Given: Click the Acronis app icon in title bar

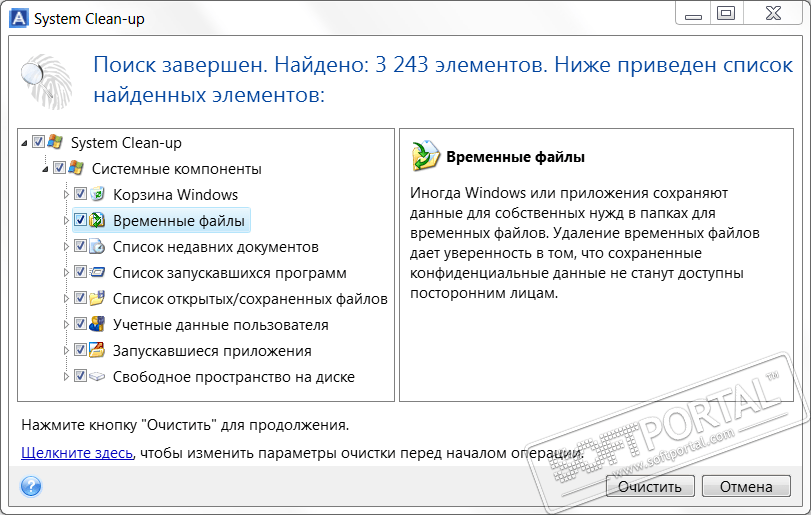Looking at the screenshot, I should pos(19,18).
